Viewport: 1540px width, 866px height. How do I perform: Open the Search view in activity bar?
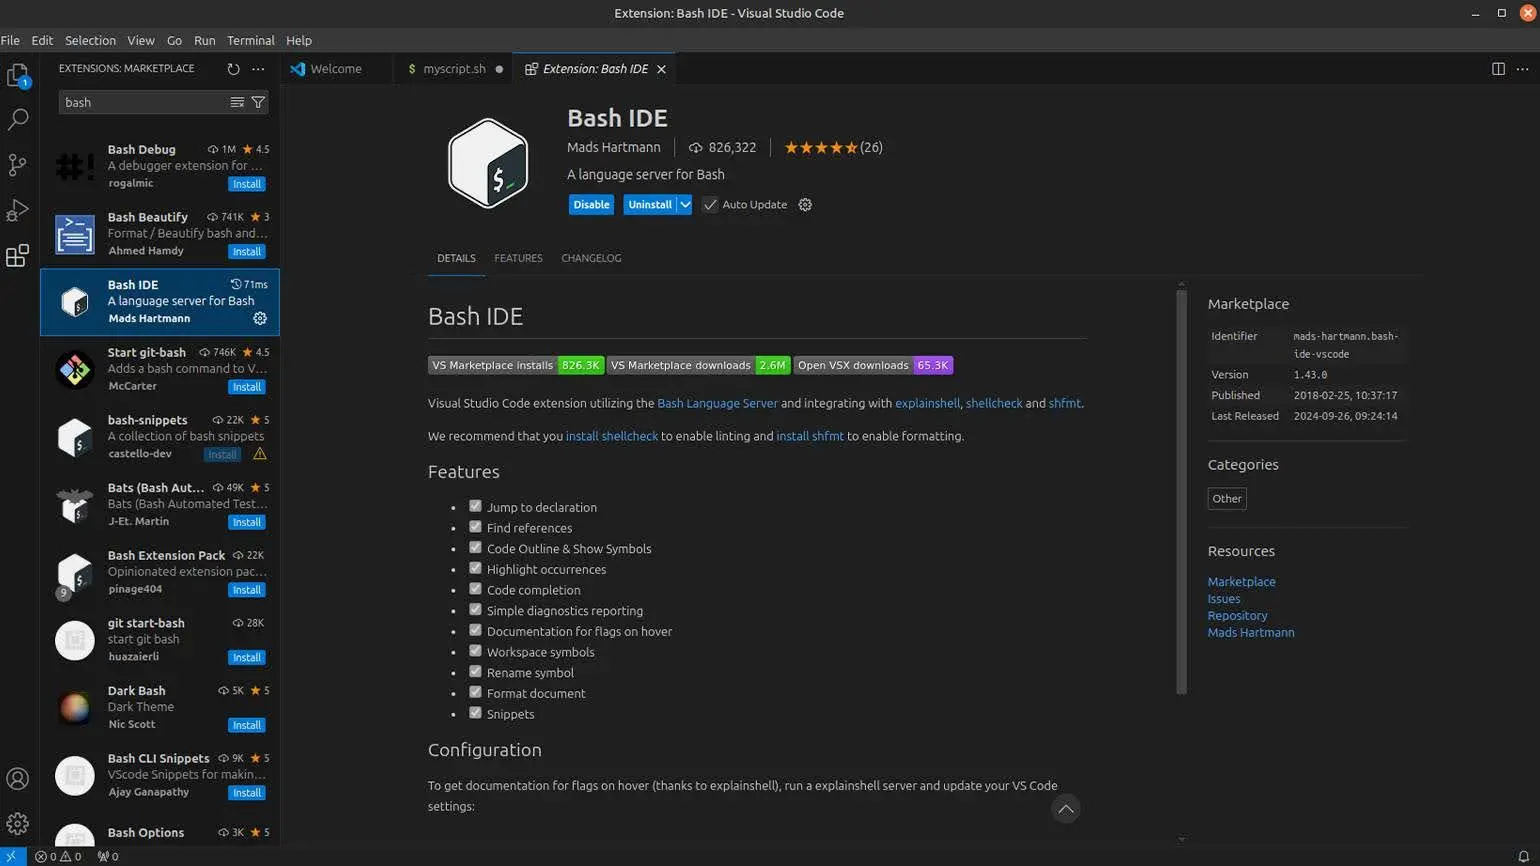point(18,120)
